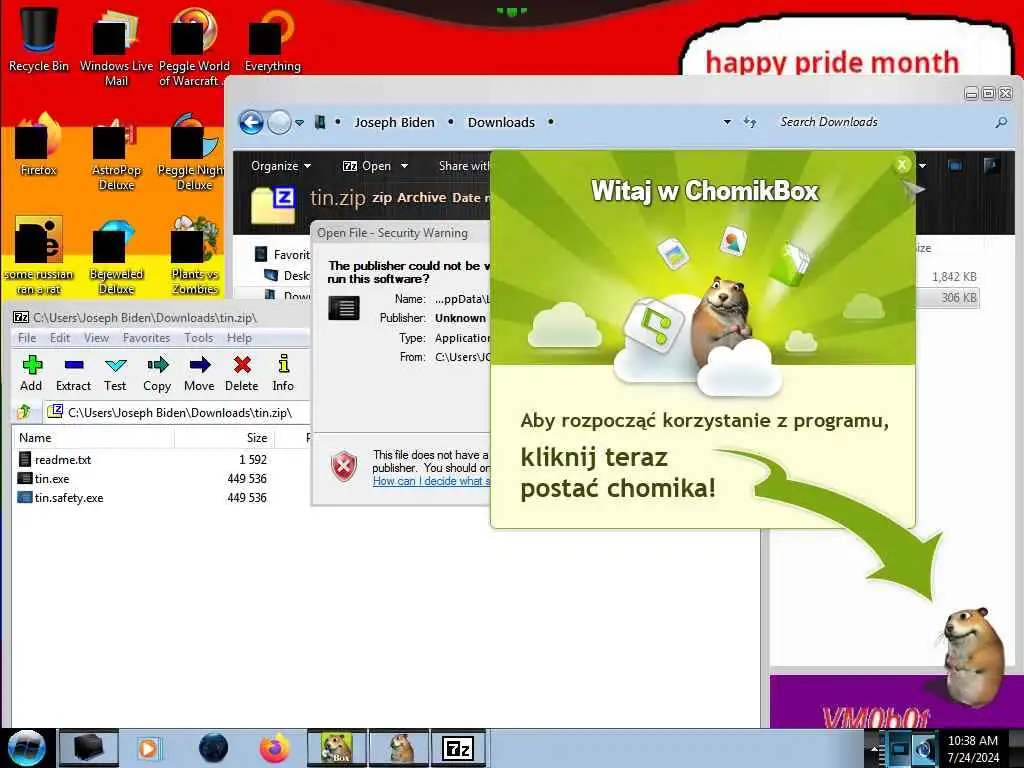
Task: Open the volume icon in system tray
Action: tap(925, 748)
